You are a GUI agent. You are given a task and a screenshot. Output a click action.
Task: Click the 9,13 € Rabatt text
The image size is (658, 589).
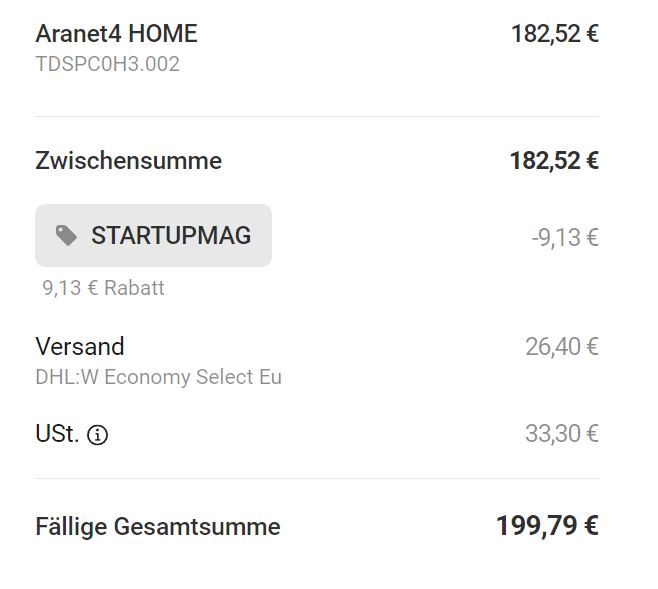click(x=103, y=288)
